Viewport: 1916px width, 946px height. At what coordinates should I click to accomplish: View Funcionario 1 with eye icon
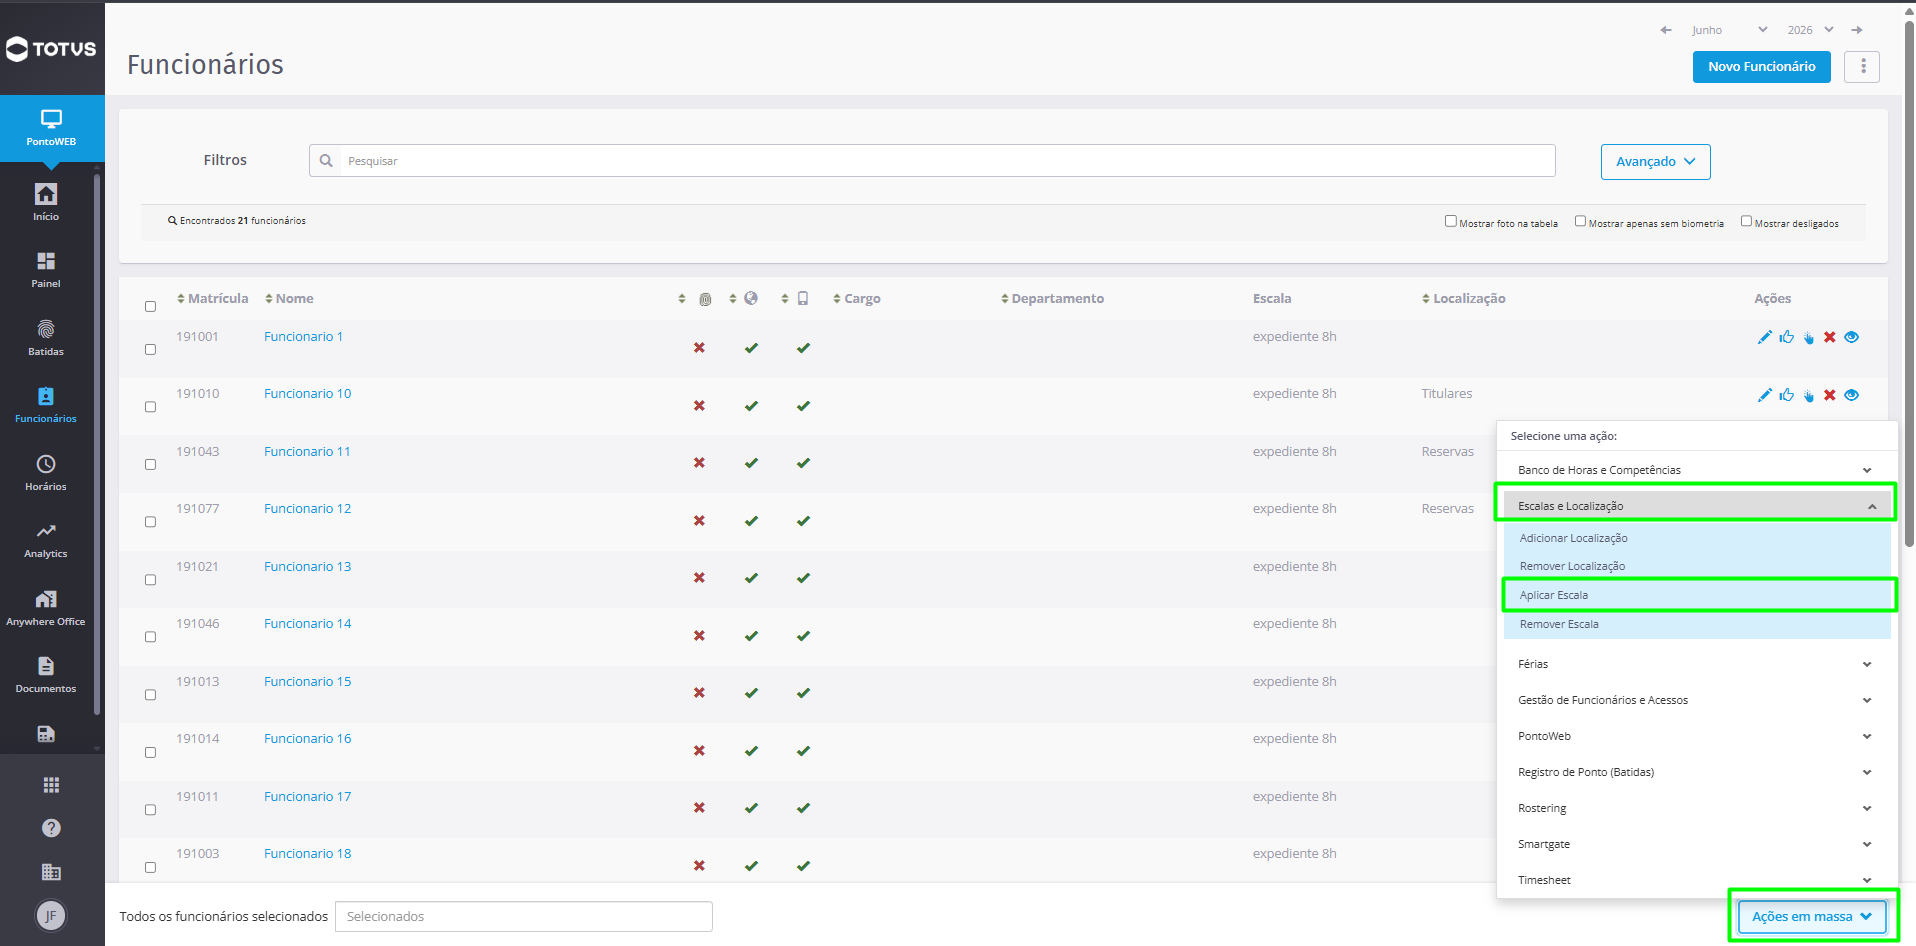(x=1852, y=337)
